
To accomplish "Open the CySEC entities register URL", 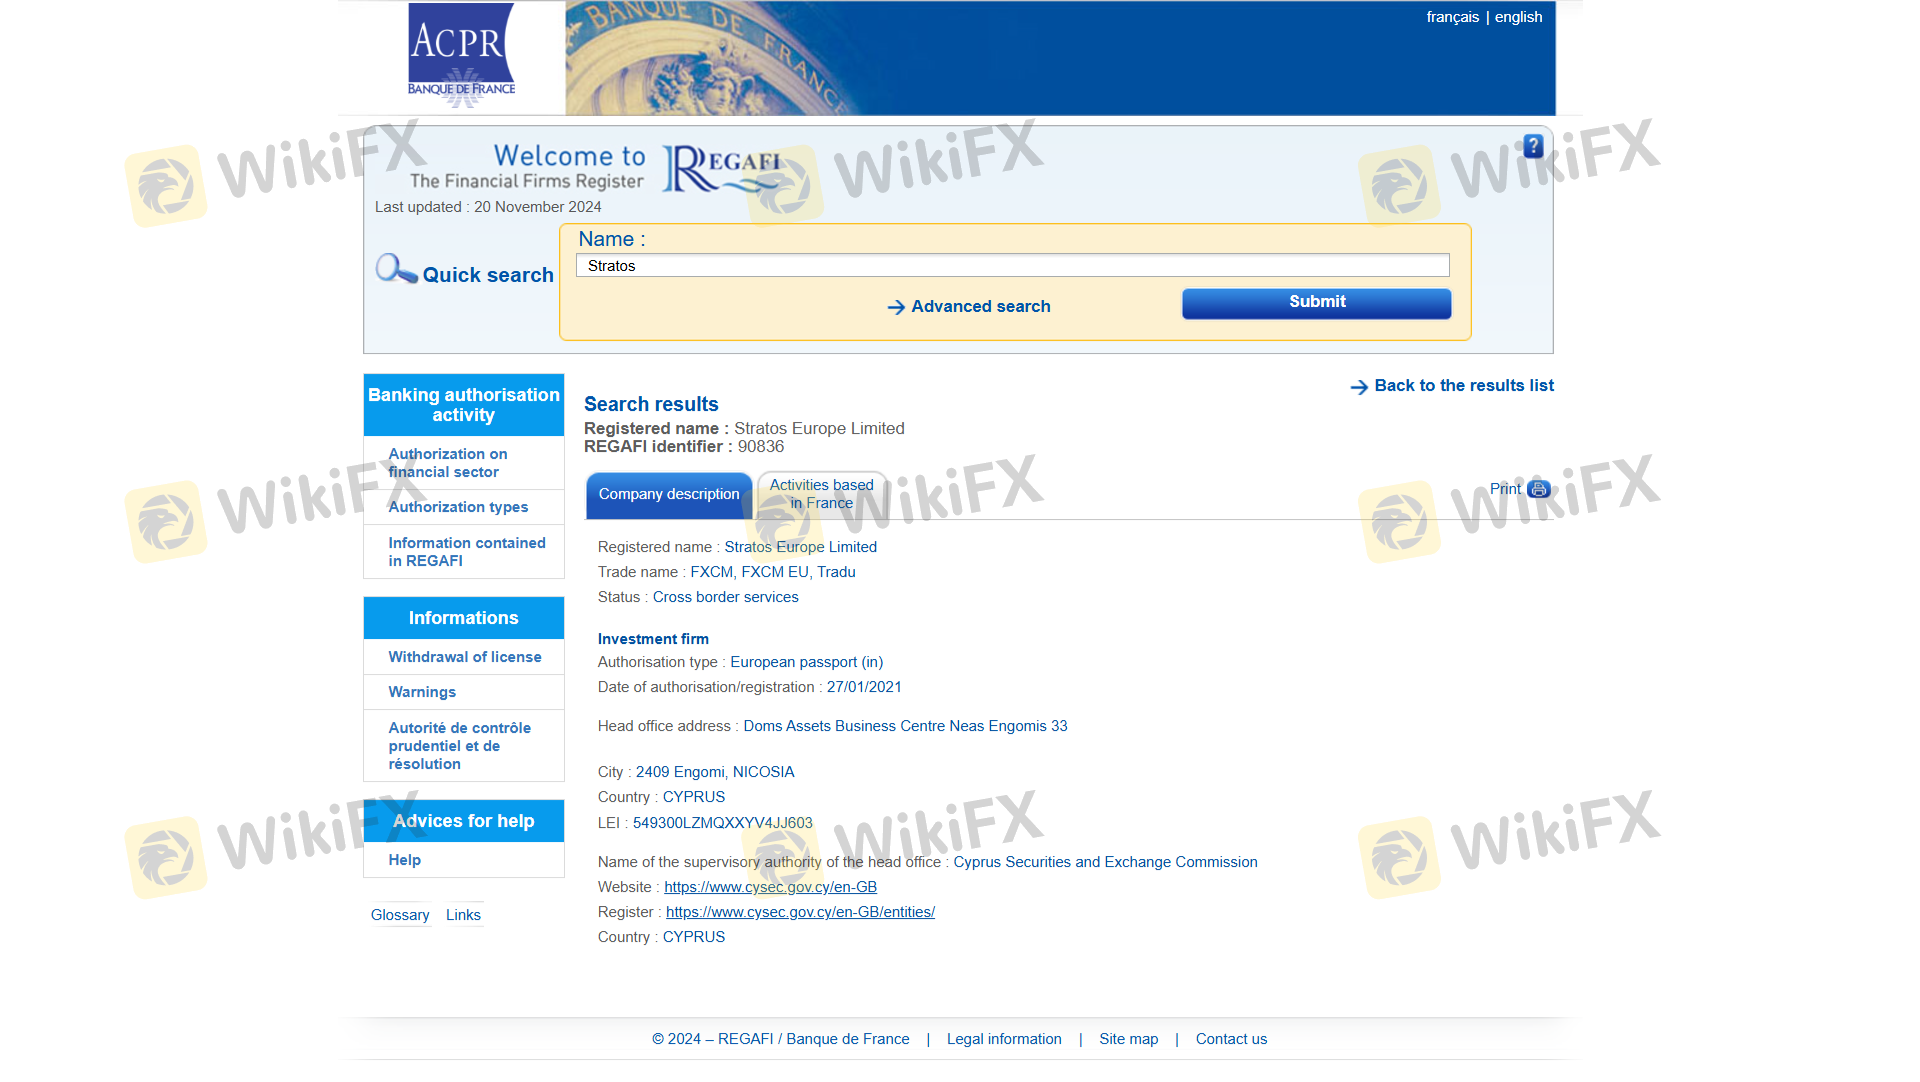I will [800, 912].
